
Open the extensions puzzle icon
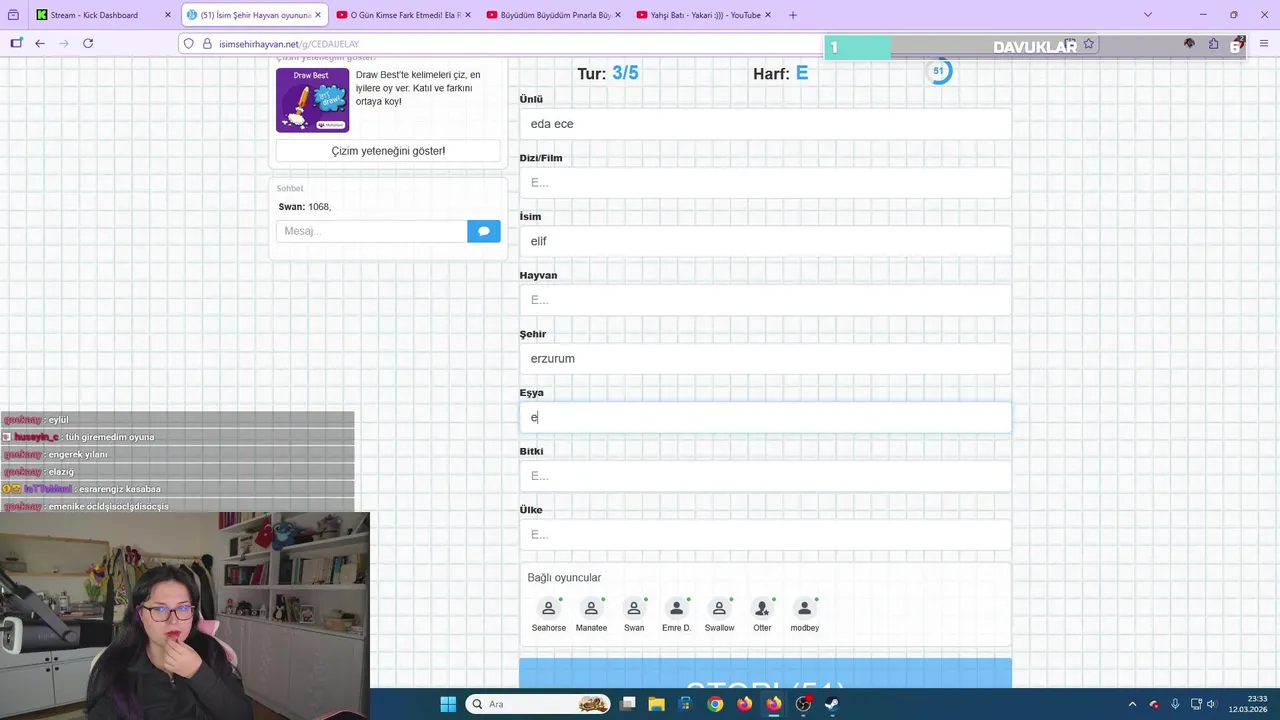[1213, 44]
